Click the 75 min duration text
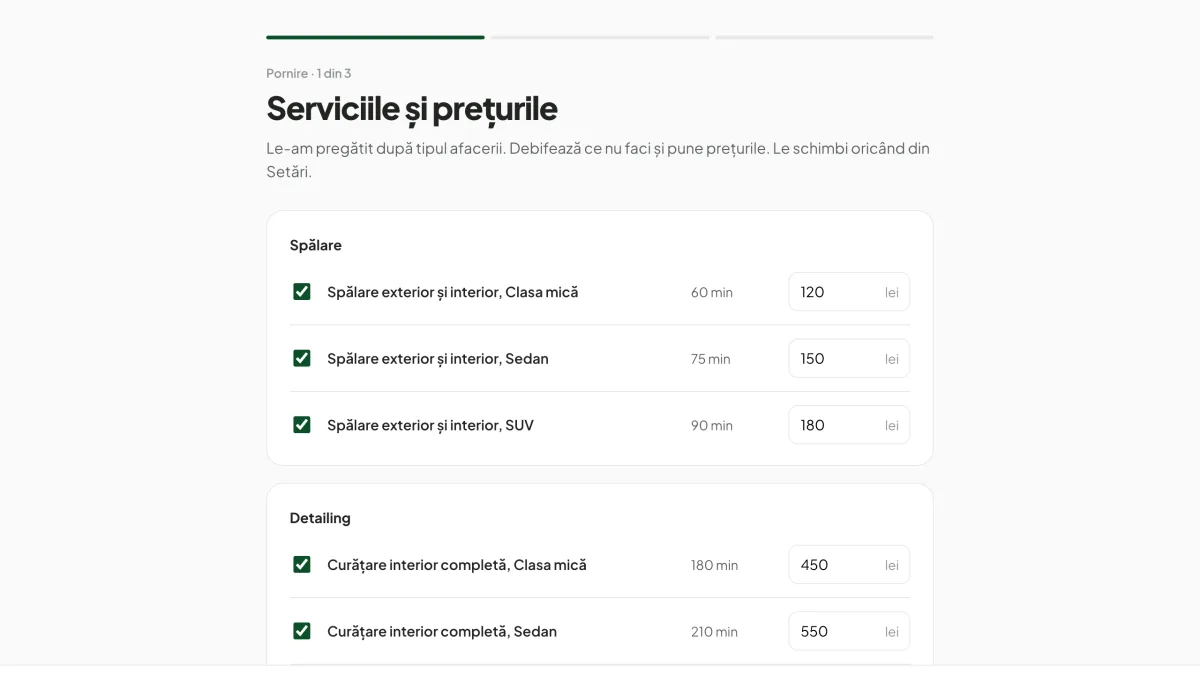 (711, 359)
